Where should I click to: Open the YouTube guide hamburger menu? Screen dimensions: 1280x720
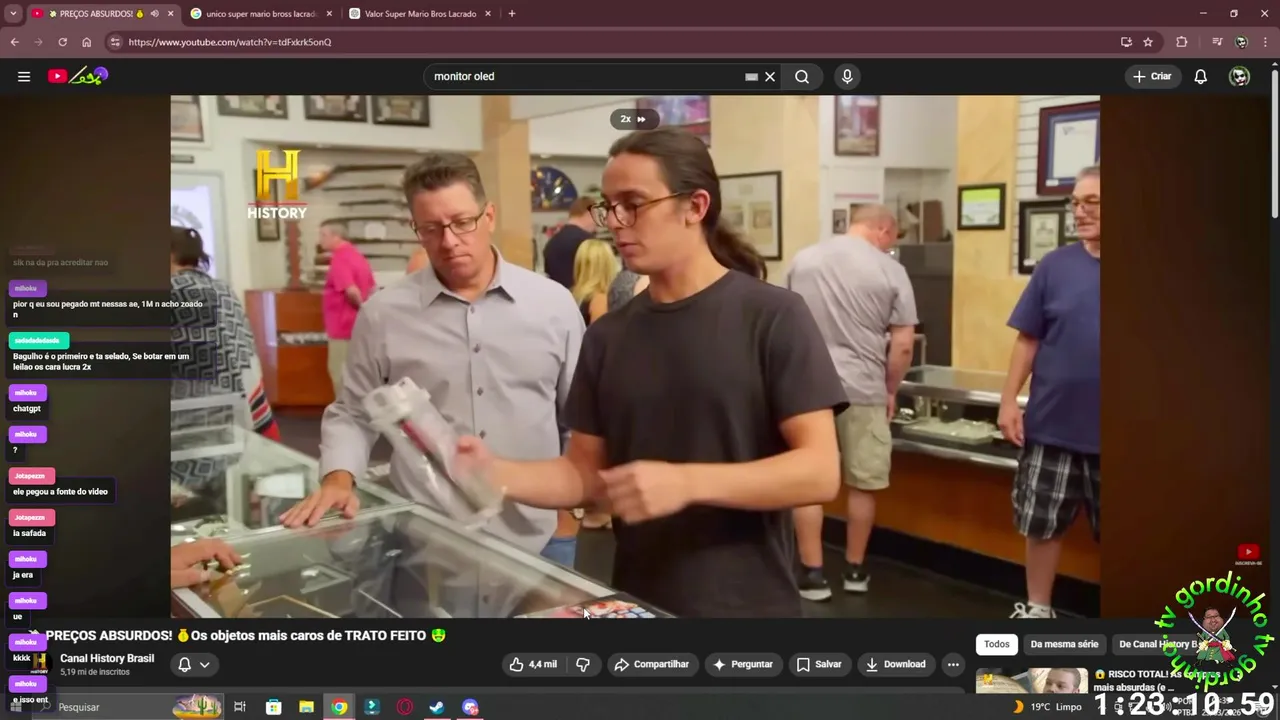24,76
